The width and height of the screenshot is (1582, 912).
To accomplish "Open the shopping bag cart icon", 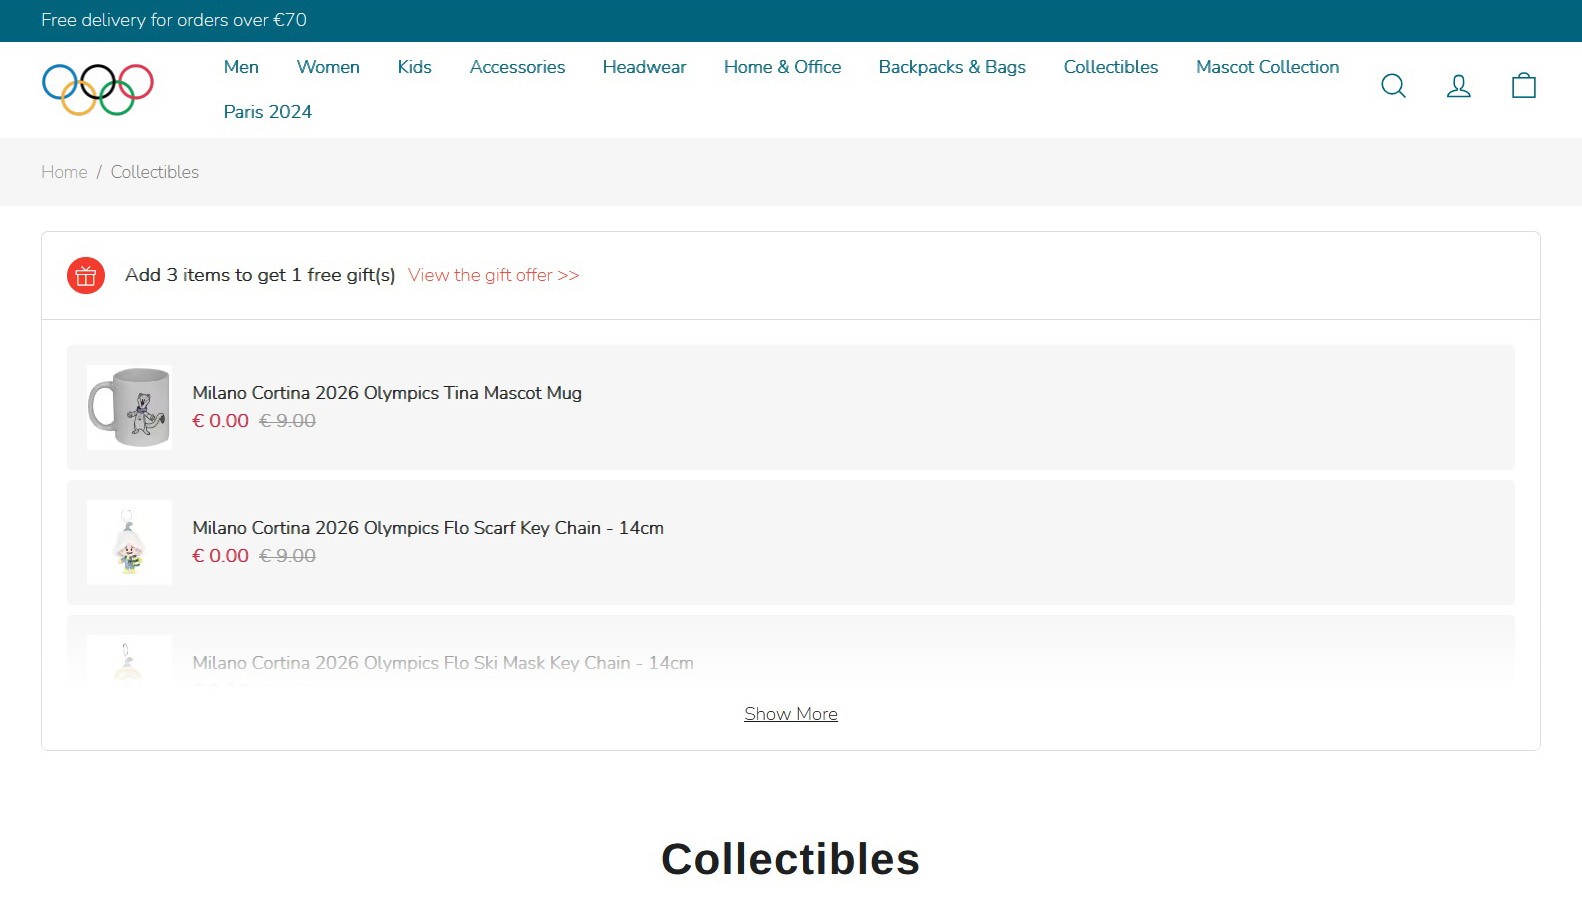I will pyautogui.click(x=1523, y=86).
